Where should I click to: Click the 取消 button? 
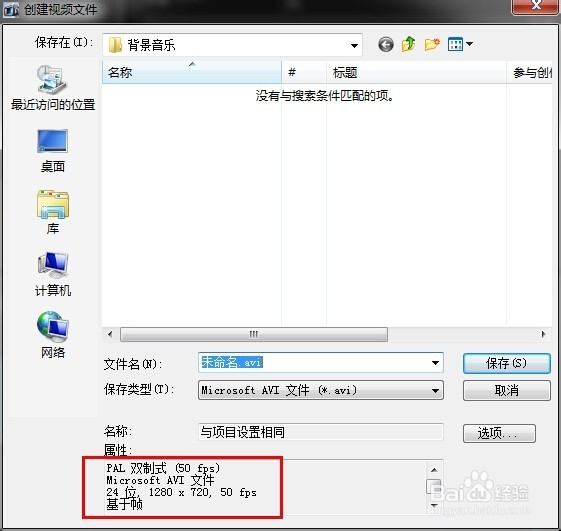coord(506,390)
